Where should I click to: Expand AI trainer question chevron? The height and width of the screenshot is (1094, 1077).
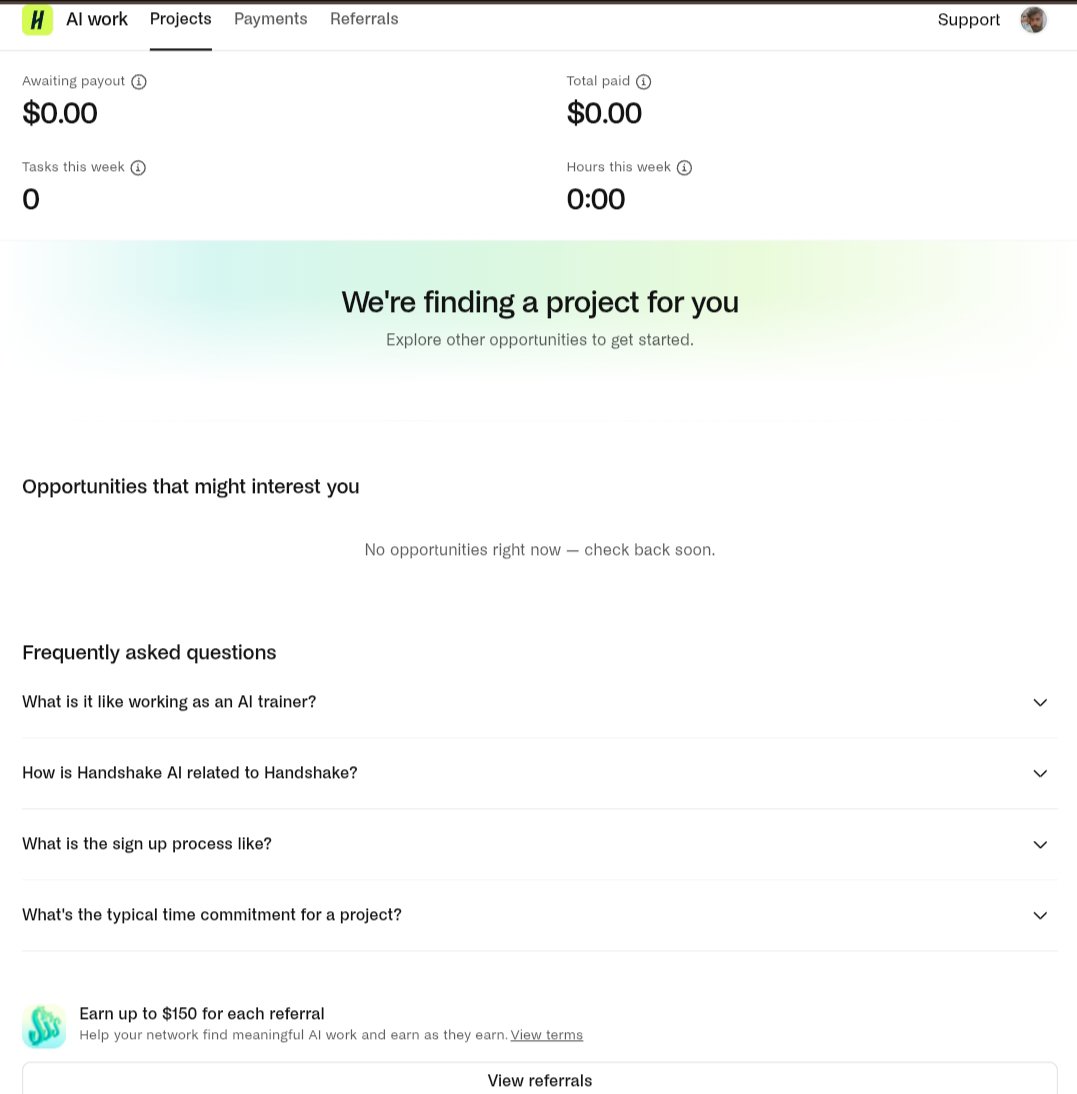click(x=1039, y=703)
